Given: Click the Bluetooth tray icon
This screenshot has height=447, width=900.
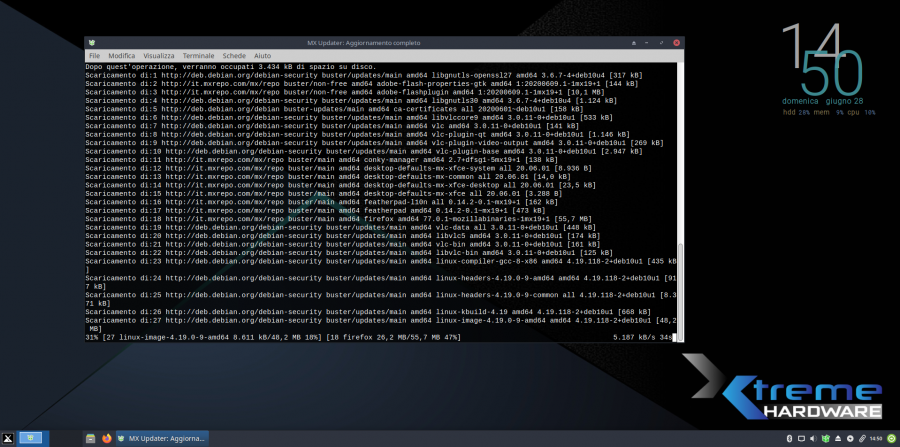Looking at the screenshot, I should 789,438.
